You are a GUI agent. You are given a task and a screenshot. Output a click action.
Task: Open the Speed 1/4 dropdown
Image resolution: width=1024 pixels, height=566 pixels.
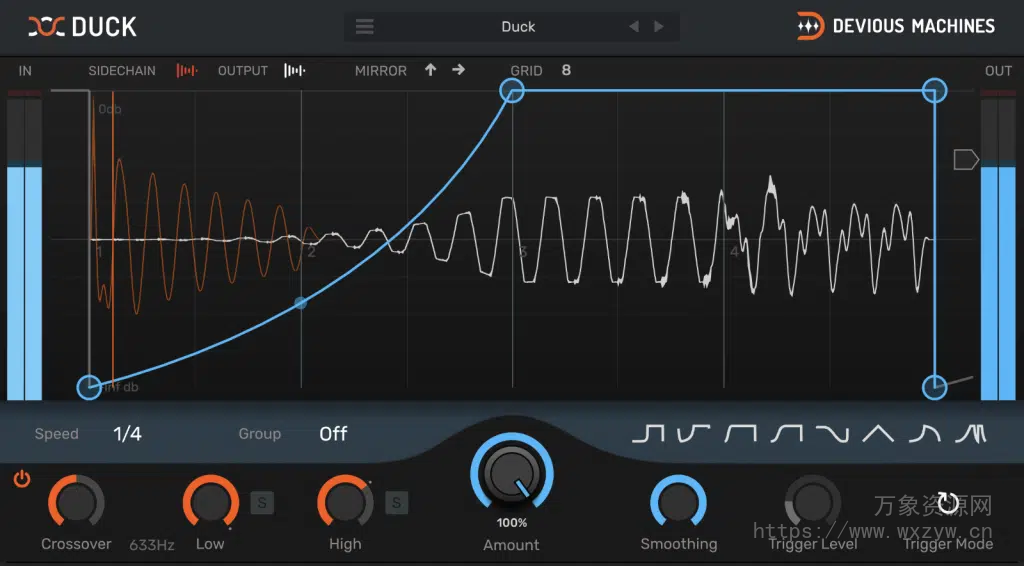click(127, 434)
